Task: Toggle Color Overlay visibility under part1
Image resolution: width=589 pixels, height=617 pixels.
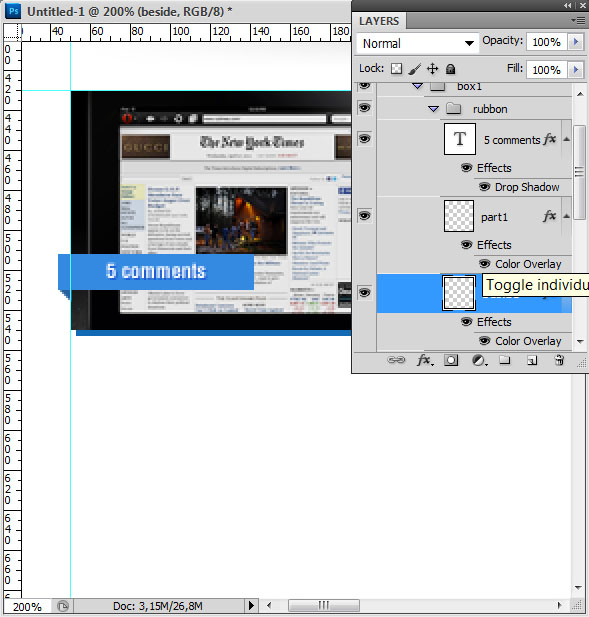Action: [x=484, y=264]
